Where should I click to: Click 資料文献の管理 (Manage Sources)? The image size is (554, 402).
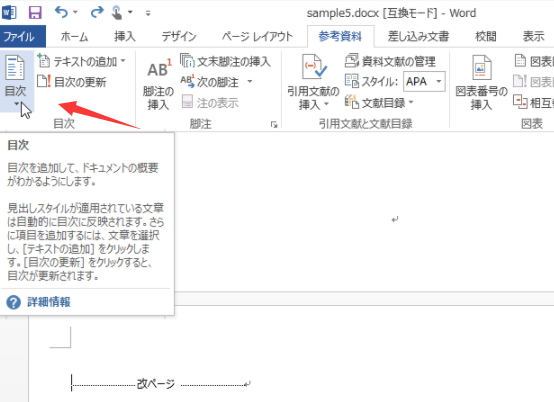point(390,61)
